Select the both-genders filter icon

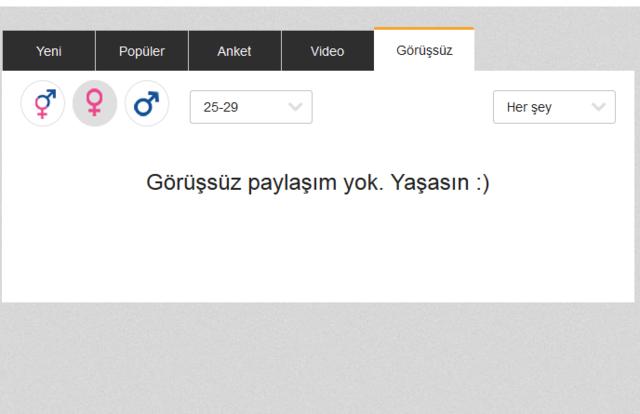43,103
